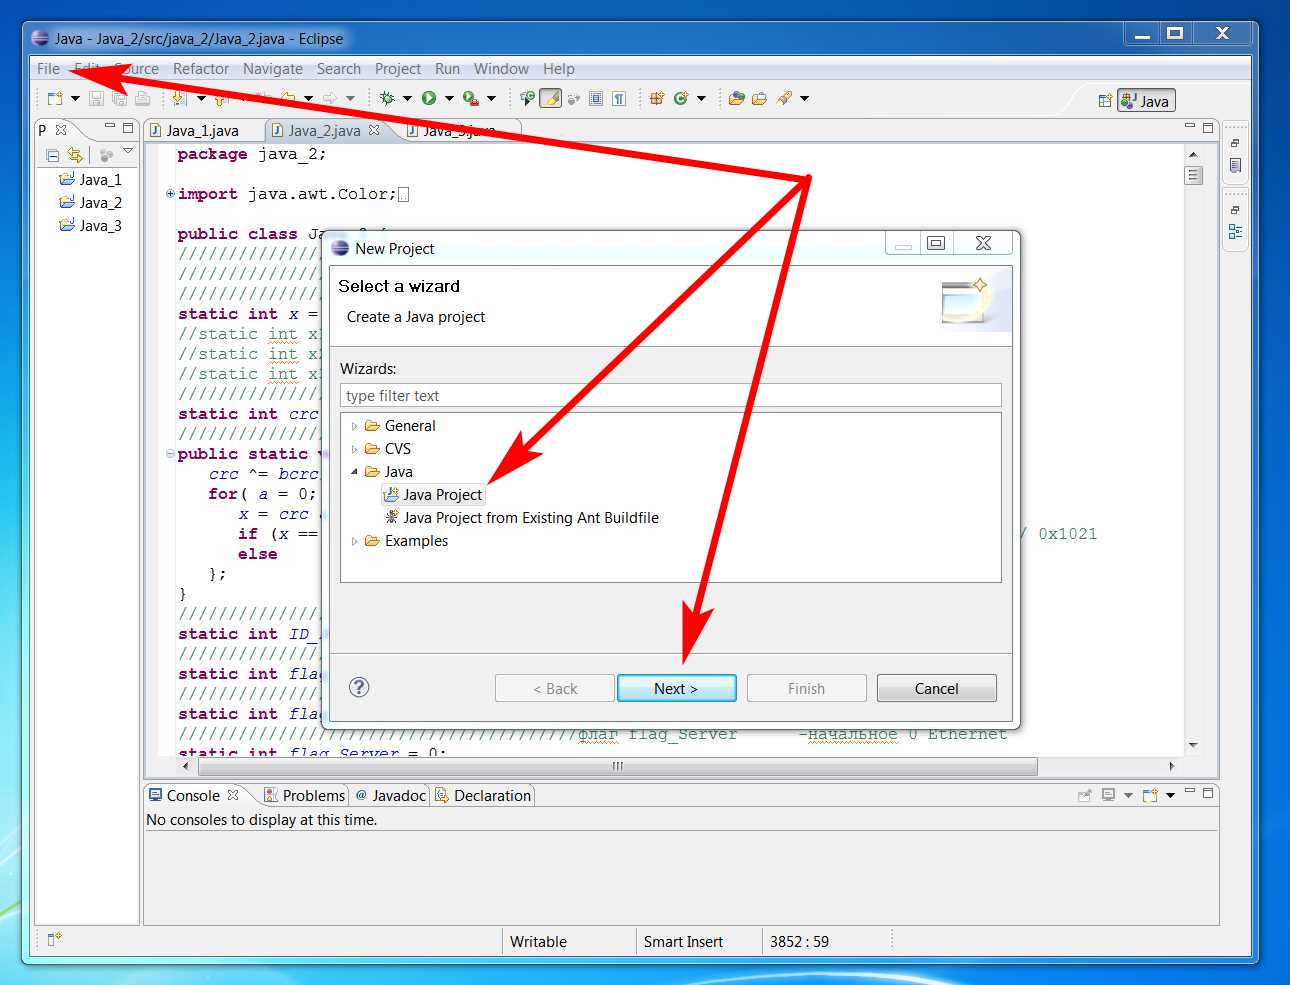Collapse the Java wizard folder
The image size is (1290, 985).
point(354,472)
